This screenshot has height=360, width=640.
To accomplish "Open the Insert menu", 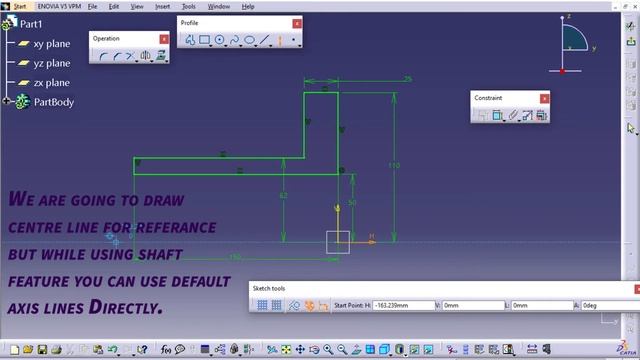I will coord(162,7).
